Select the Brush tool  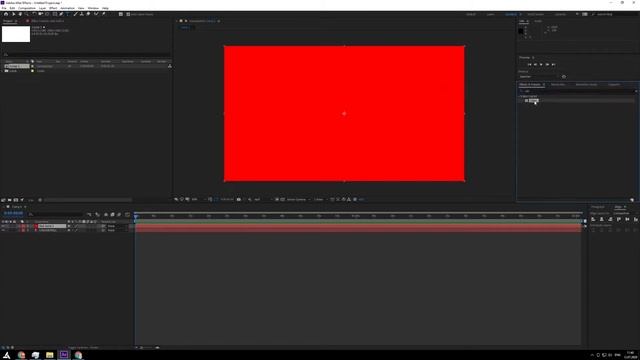(x=76, y=14)
